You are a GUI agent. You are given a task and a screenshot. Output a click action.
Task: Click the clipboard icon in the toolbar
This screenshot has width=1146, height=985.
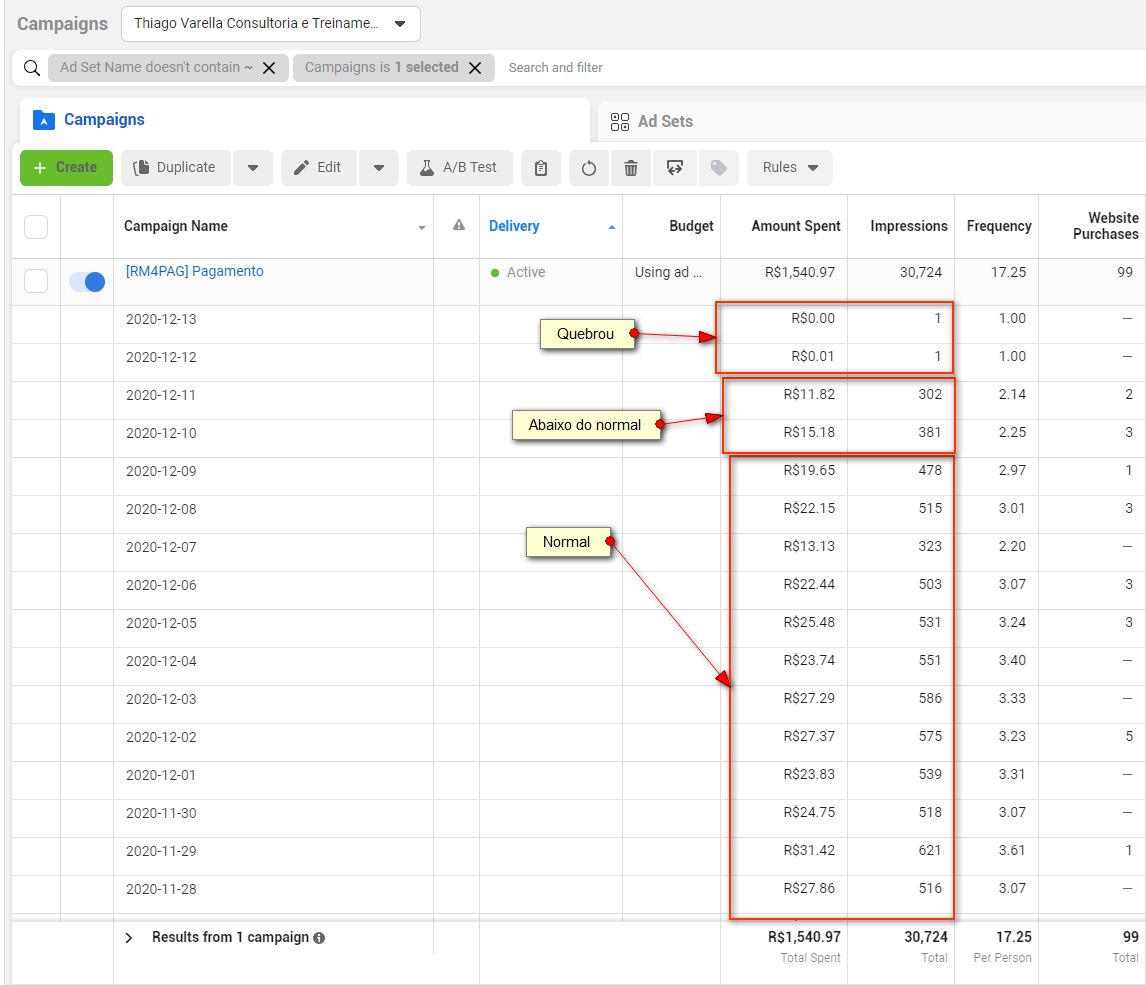point(541,168)
